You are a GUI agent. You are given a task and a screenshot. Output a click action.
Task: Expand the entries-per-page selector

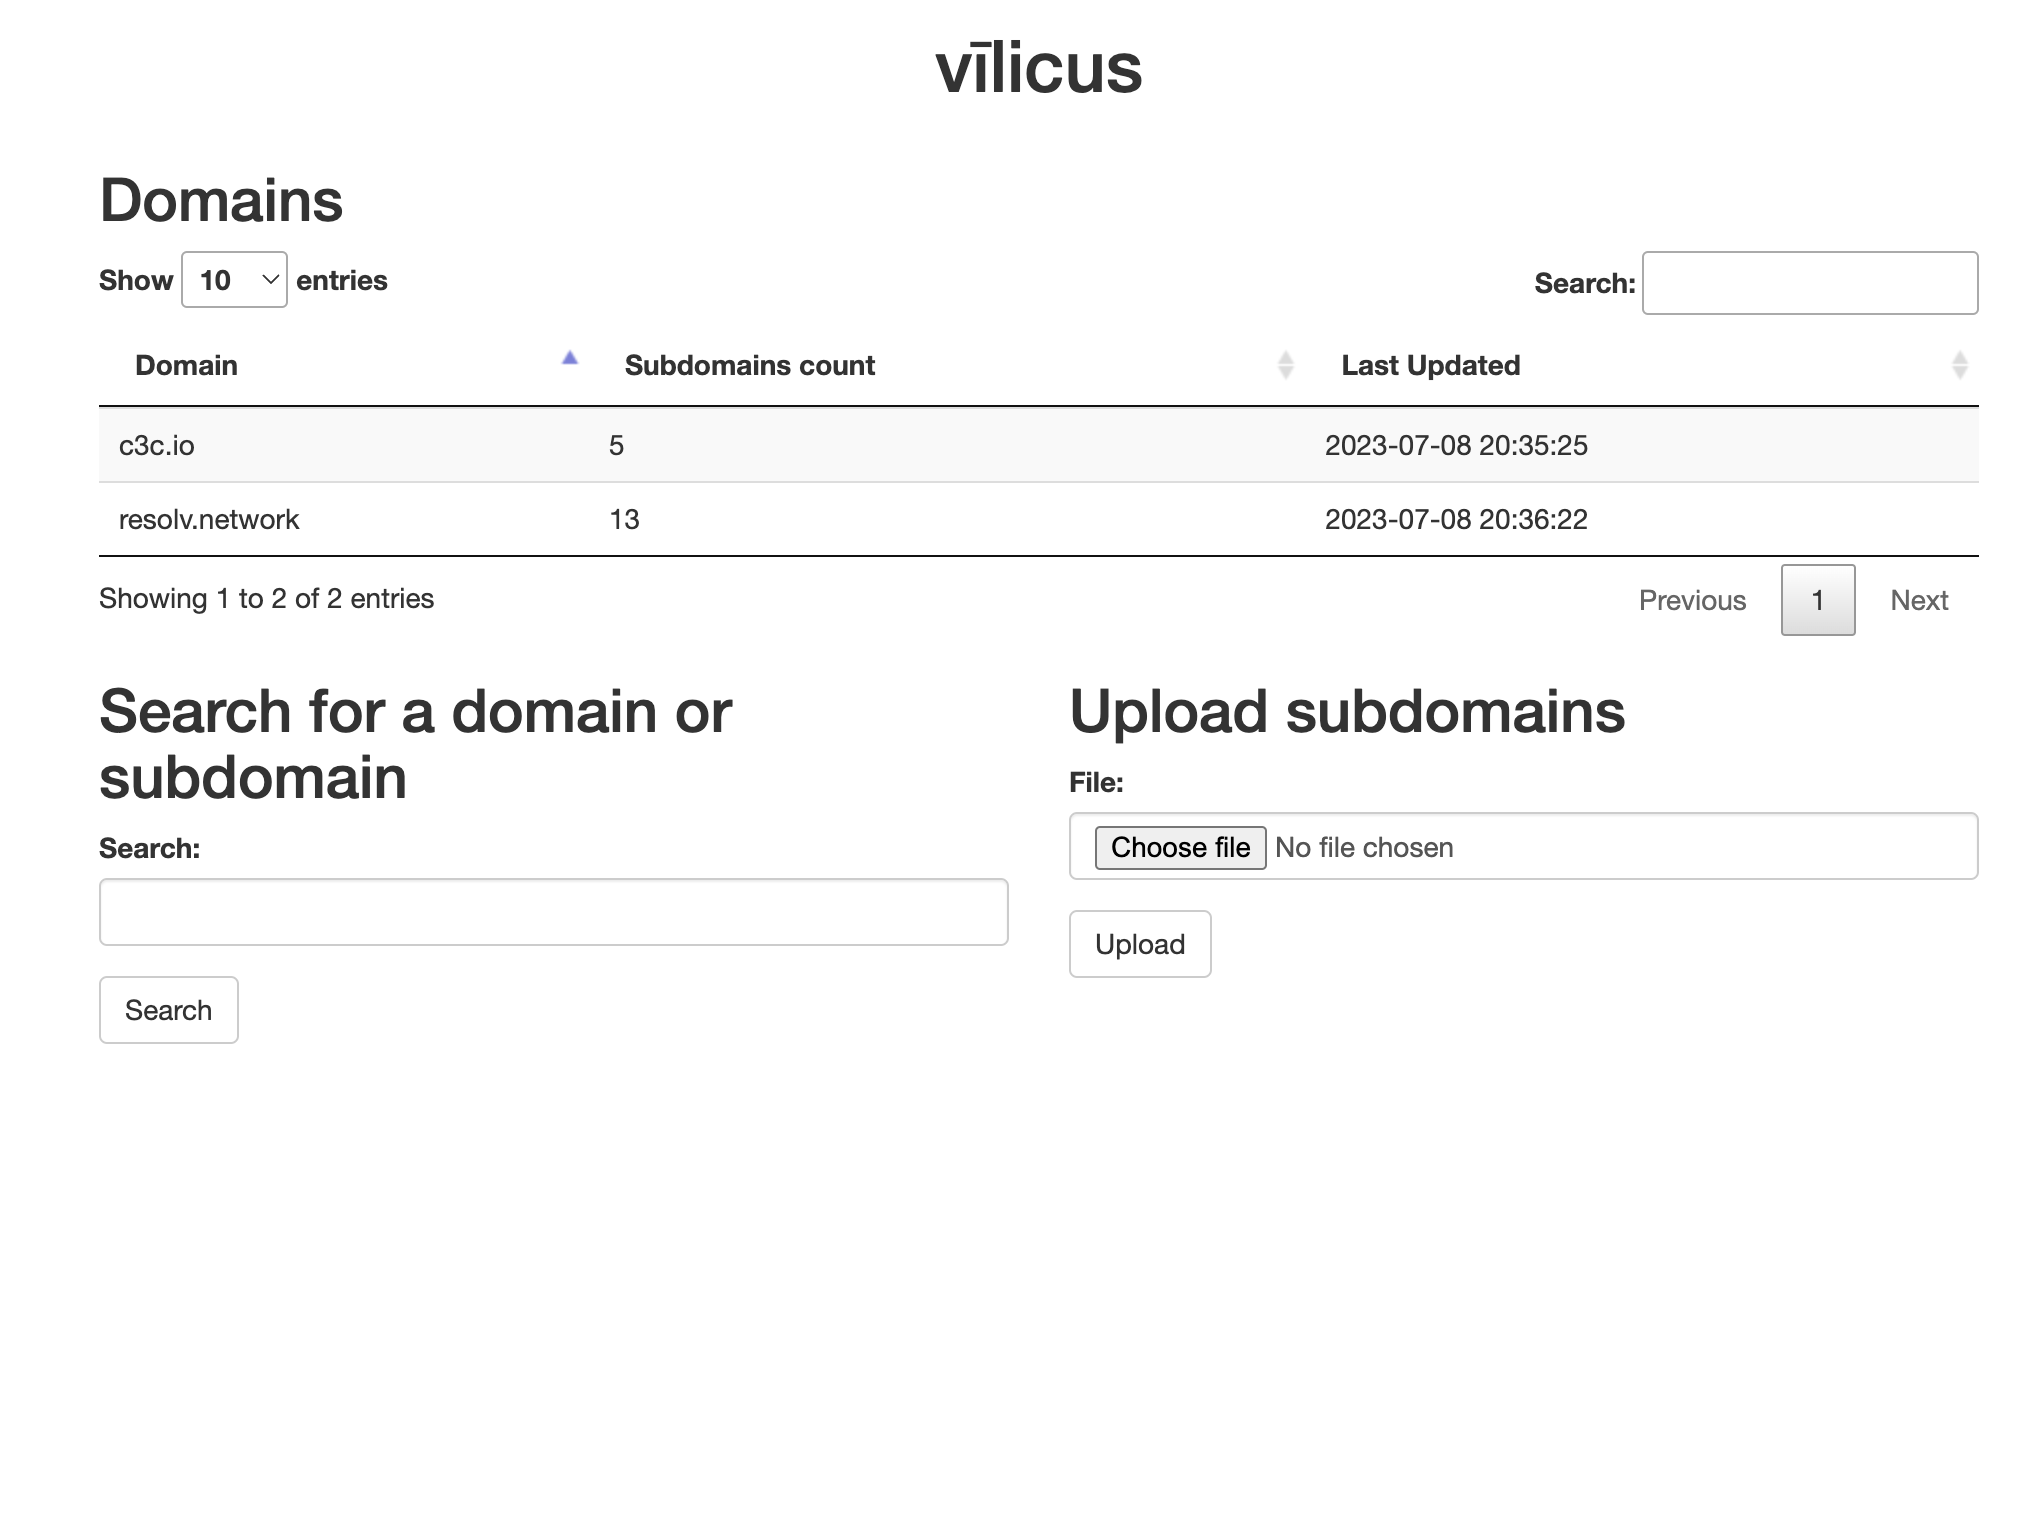click(x=233, y=279)
